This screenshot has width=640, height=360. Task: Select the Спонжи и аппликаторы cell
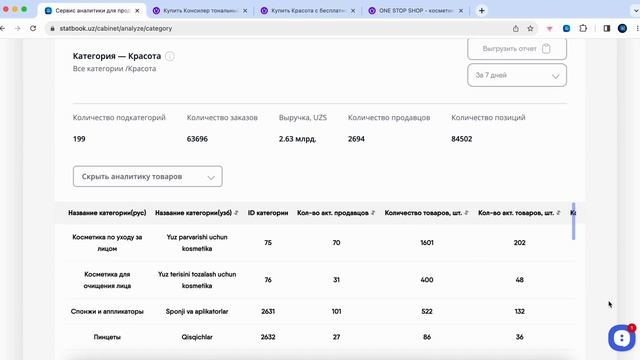[x=107, y=311]
